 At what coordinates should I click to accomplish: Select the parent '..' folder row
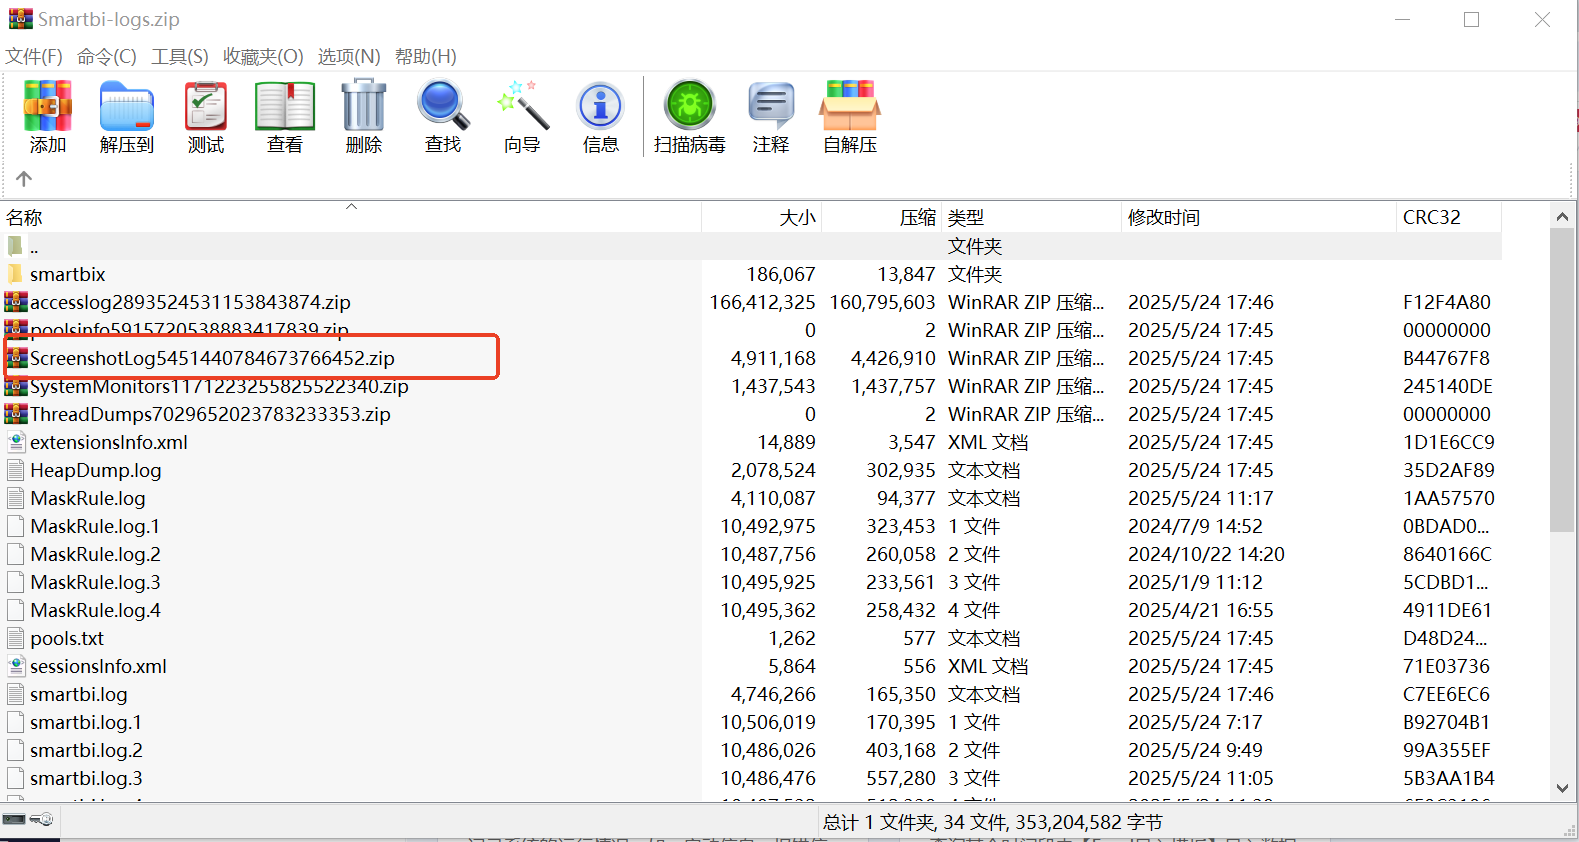[751, 246]
